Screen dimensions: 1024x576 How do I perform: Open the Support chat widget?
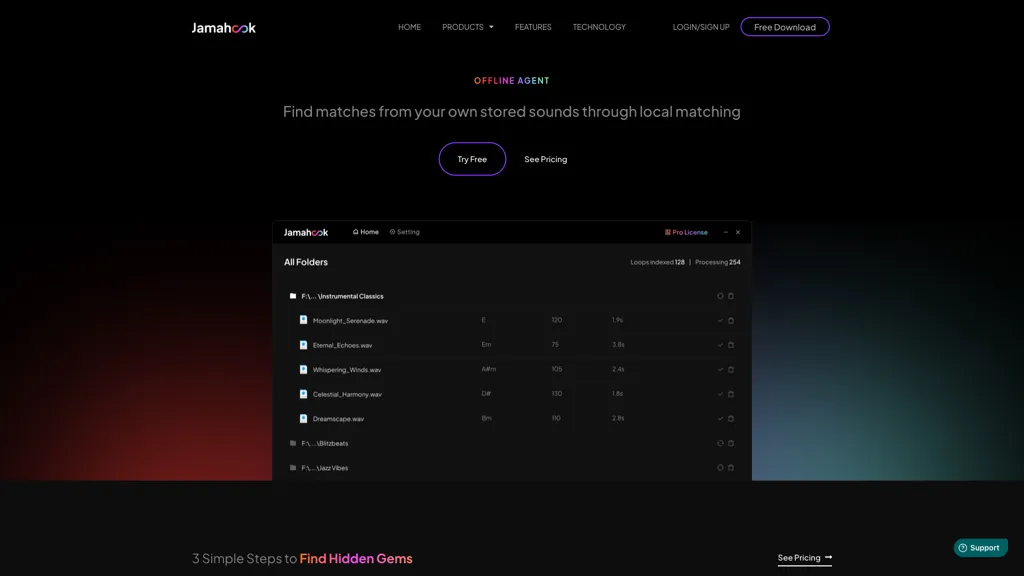tap(980, 548)
